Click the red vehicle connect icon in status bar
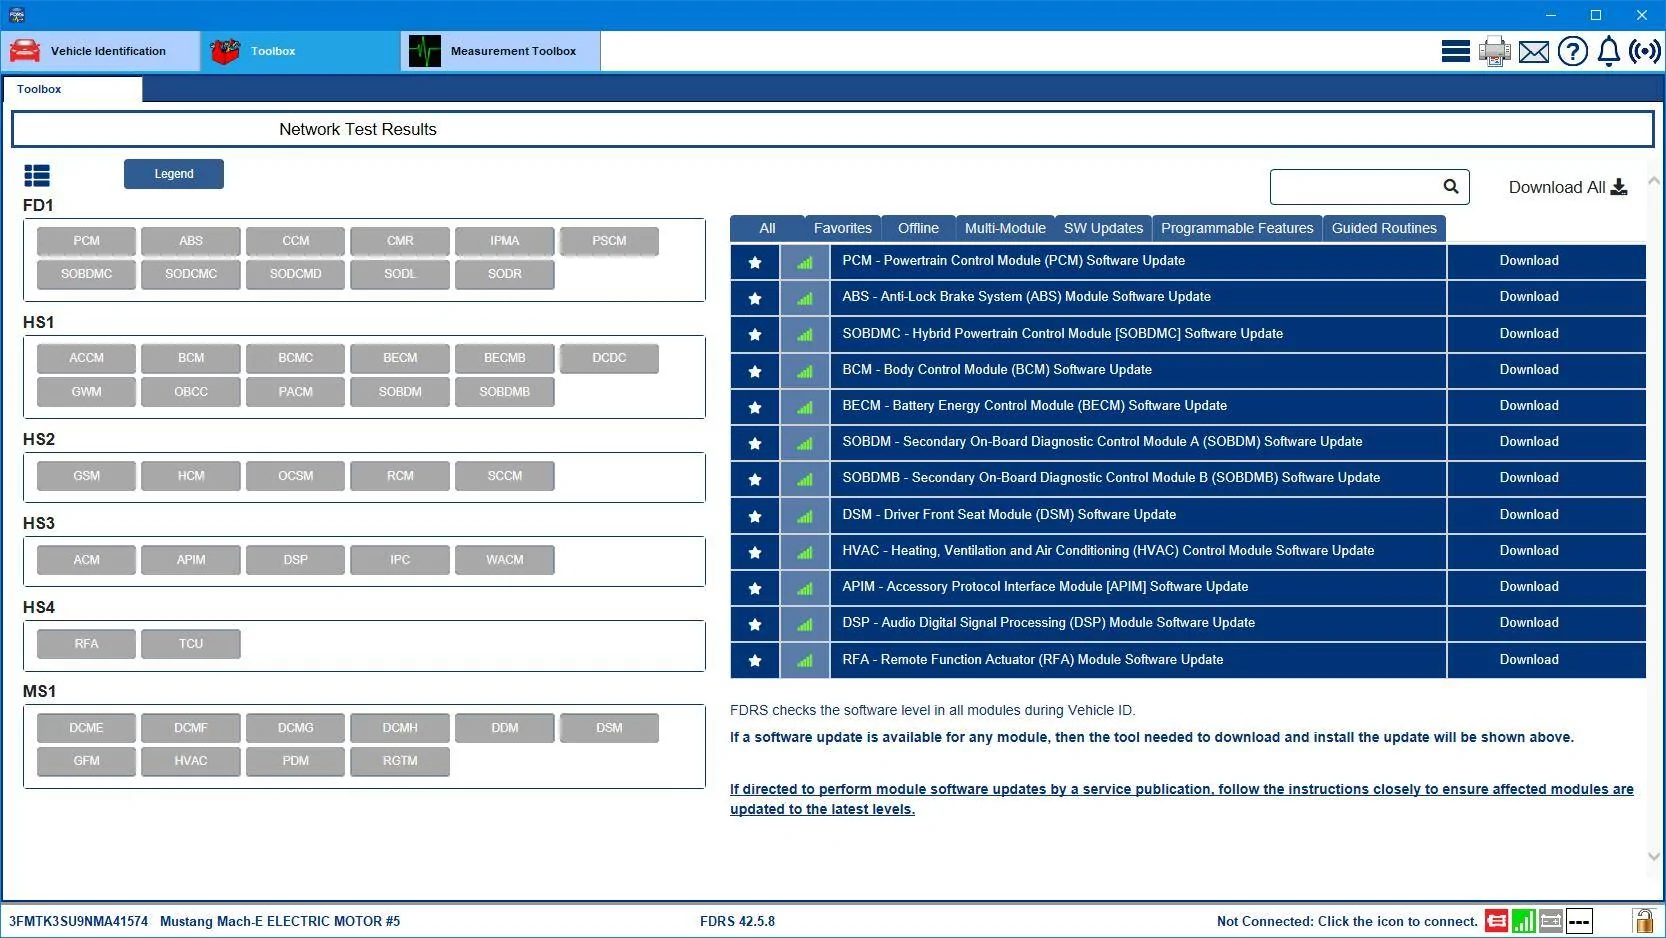The height and width of the screenshot is (938, 1666). (x=1497, y=921)
